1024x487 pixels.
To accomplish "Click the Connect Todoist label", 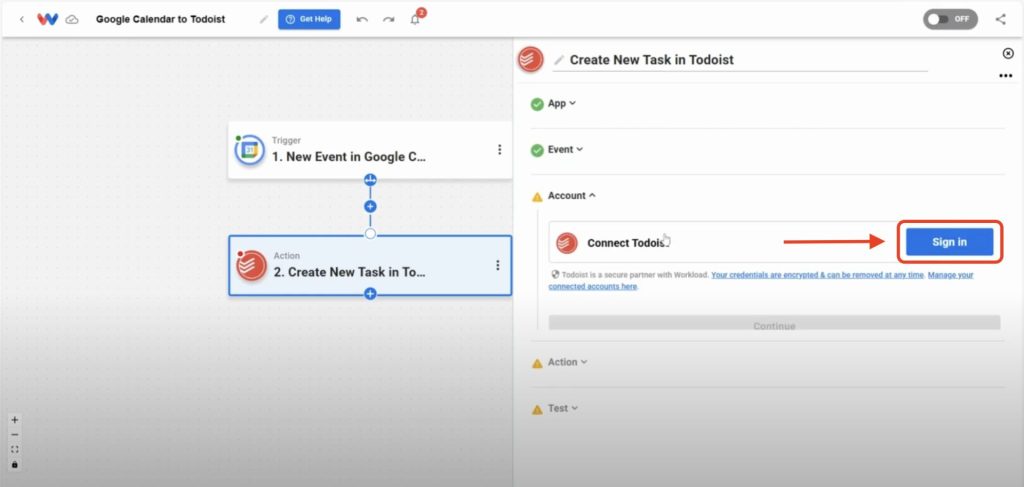I will pos(628,243).
